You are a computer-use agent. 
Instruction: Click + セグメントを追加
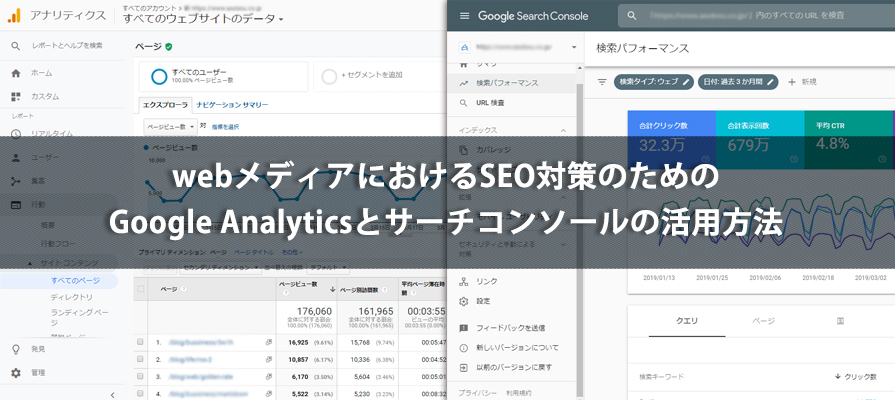pyautogui.click(x=372, y=75)
